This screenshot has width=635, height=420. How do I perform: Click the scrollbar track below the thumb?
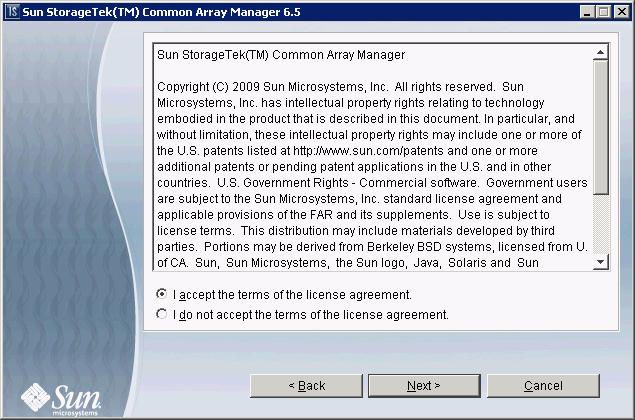click(601, 225)
